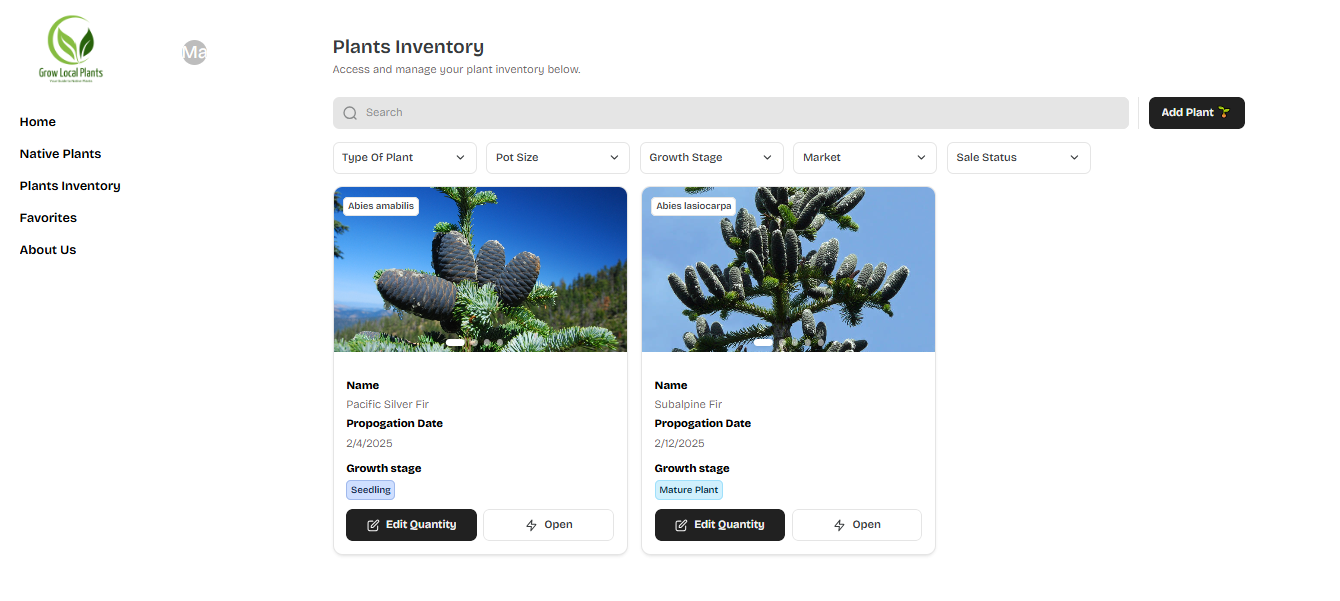Switch to the Native Plants page
This screenshot has width=1340, height=601.
click(x=60, y=153)
